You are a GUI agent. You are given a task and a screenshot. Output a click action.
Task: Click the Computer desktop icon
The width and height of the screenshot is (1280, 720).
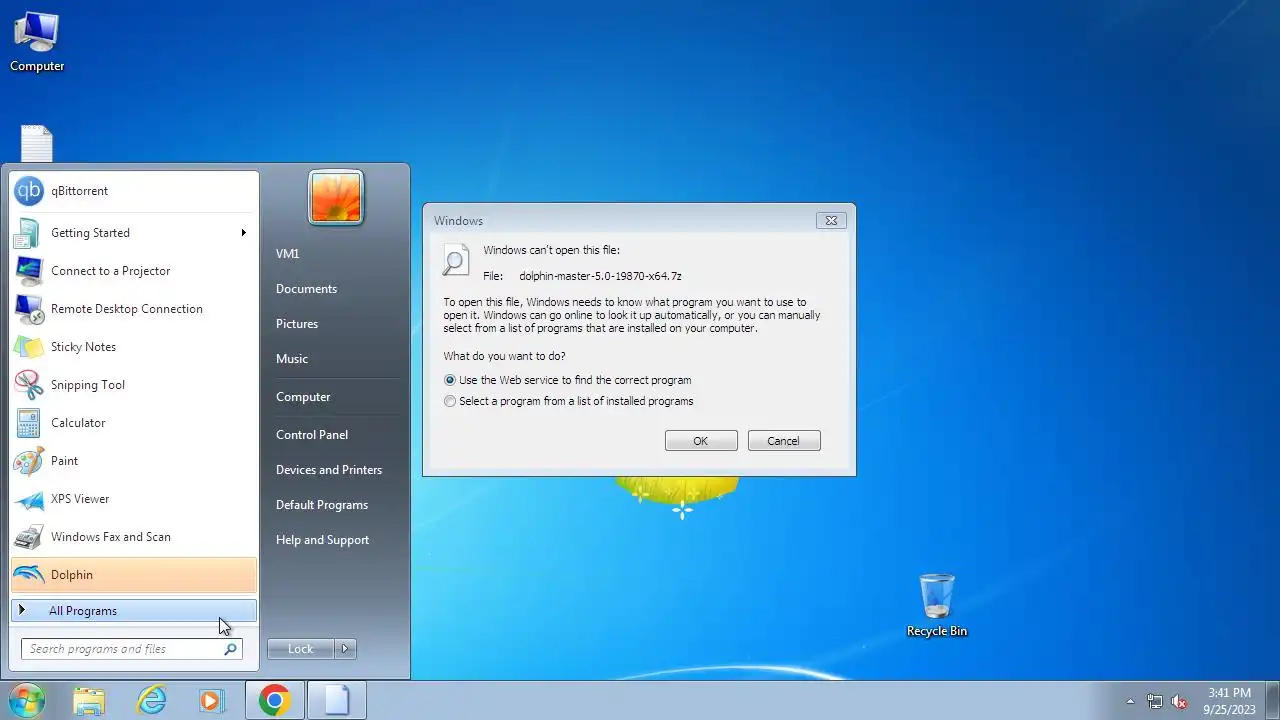(37, 41)
